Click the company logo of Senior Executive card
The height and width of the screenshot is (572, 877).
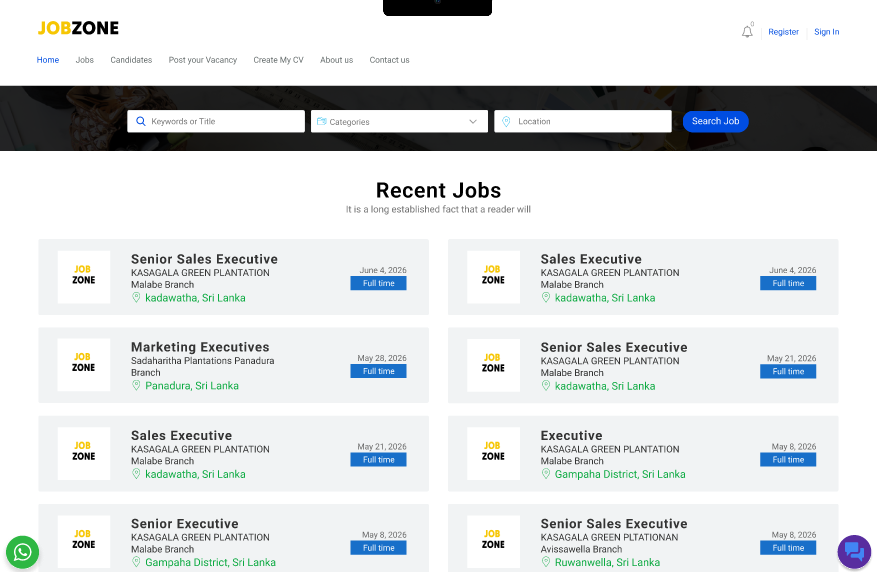pyautogui.click(x=84, y=541)
